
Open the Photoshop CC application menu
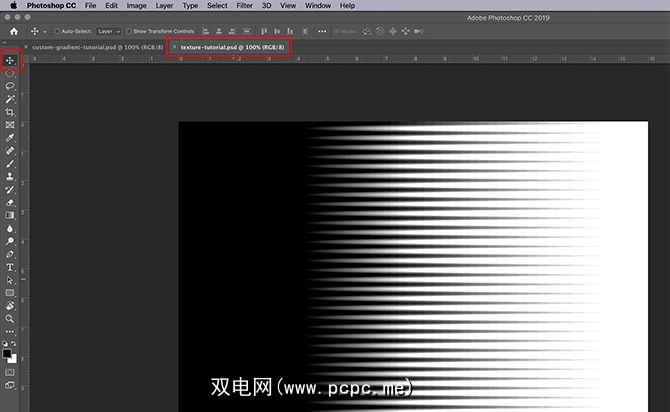tap(51, 6)
